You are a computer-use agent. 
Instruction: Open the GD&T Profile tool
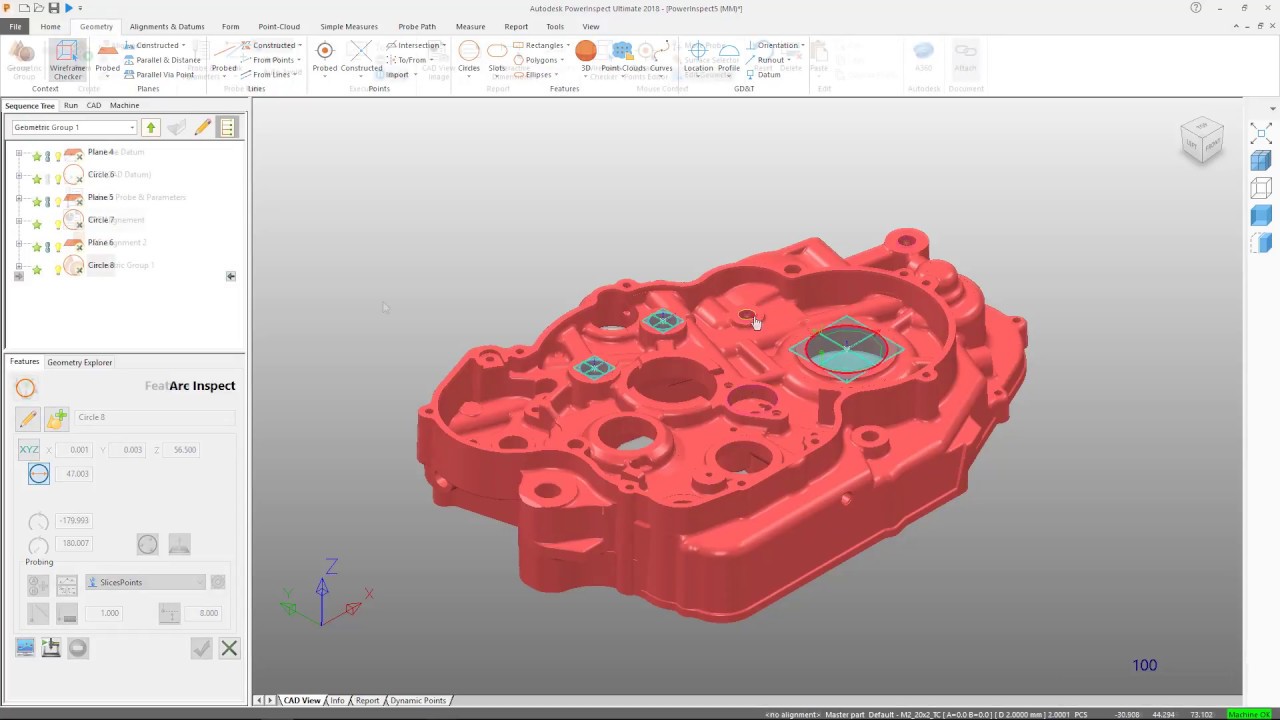728,58
